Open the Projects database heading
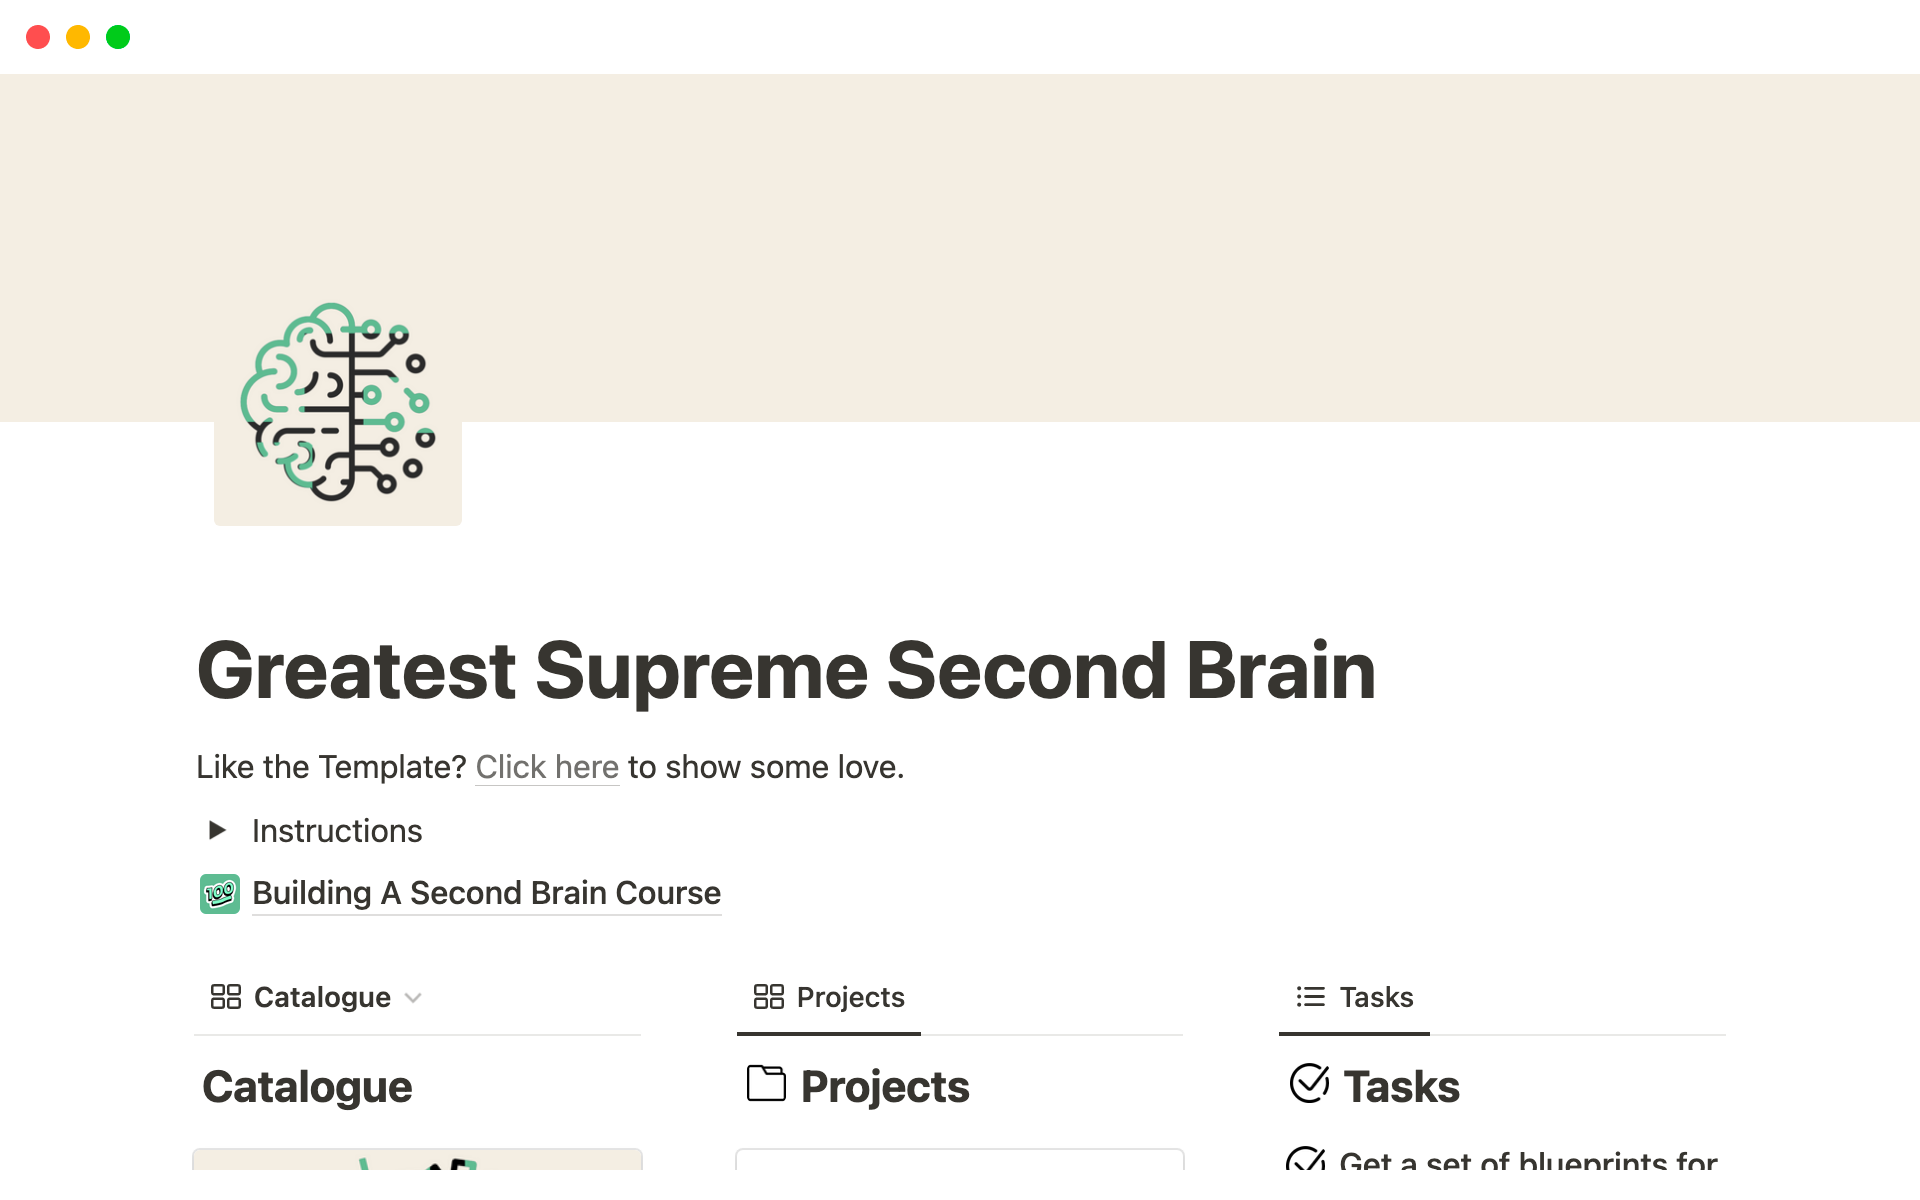Viewport: 1920px width, 1200px height. 884,1087
